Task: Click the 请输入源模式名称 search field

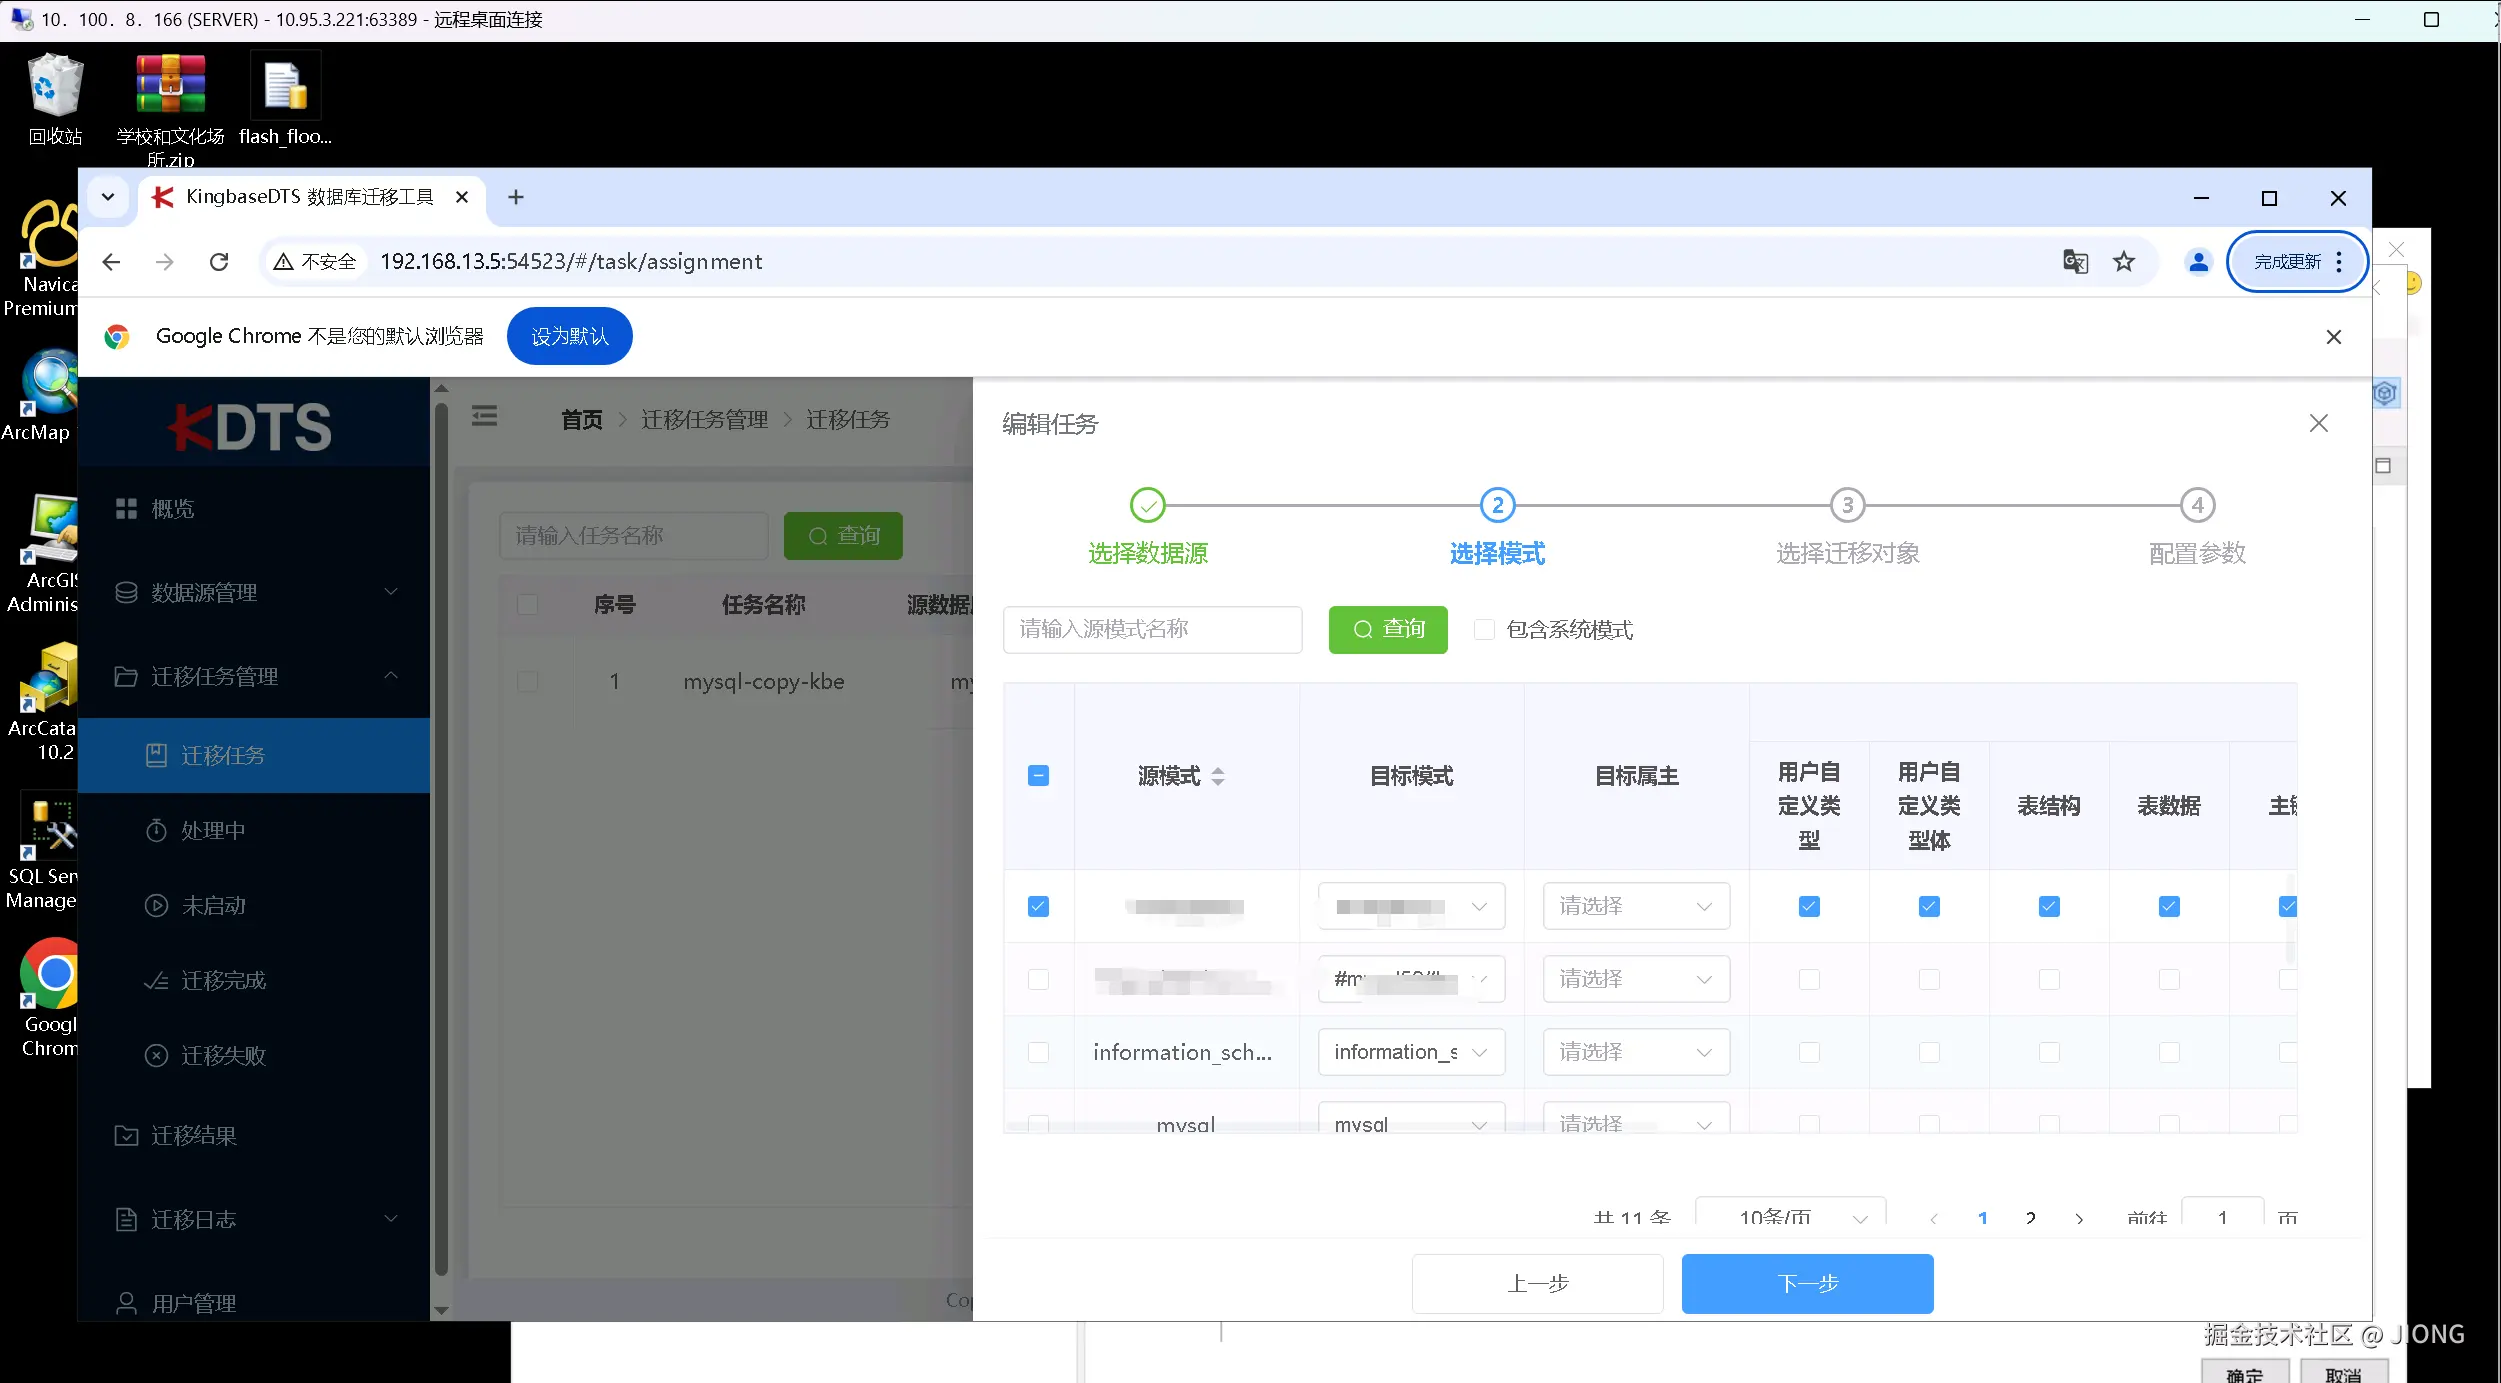Action: pyautogui.click(x=1152, y=629)
